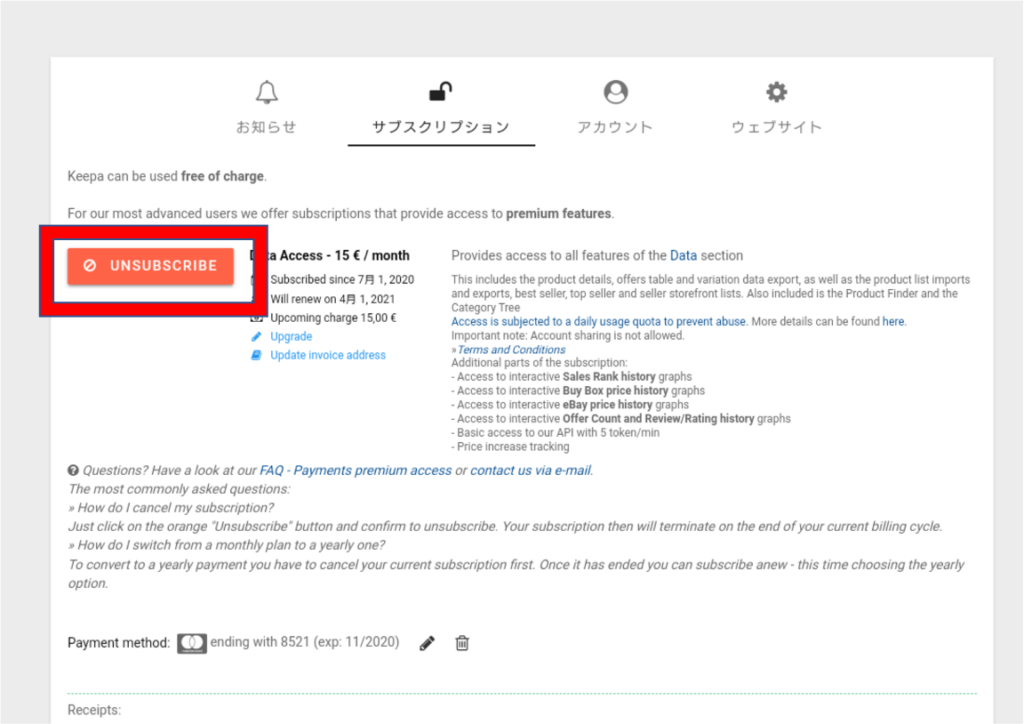Image resolution: width=1024 pixels, height=724 pixels.
Task: Click 'Basic access to our API' feature line
Action: (555, 432)
